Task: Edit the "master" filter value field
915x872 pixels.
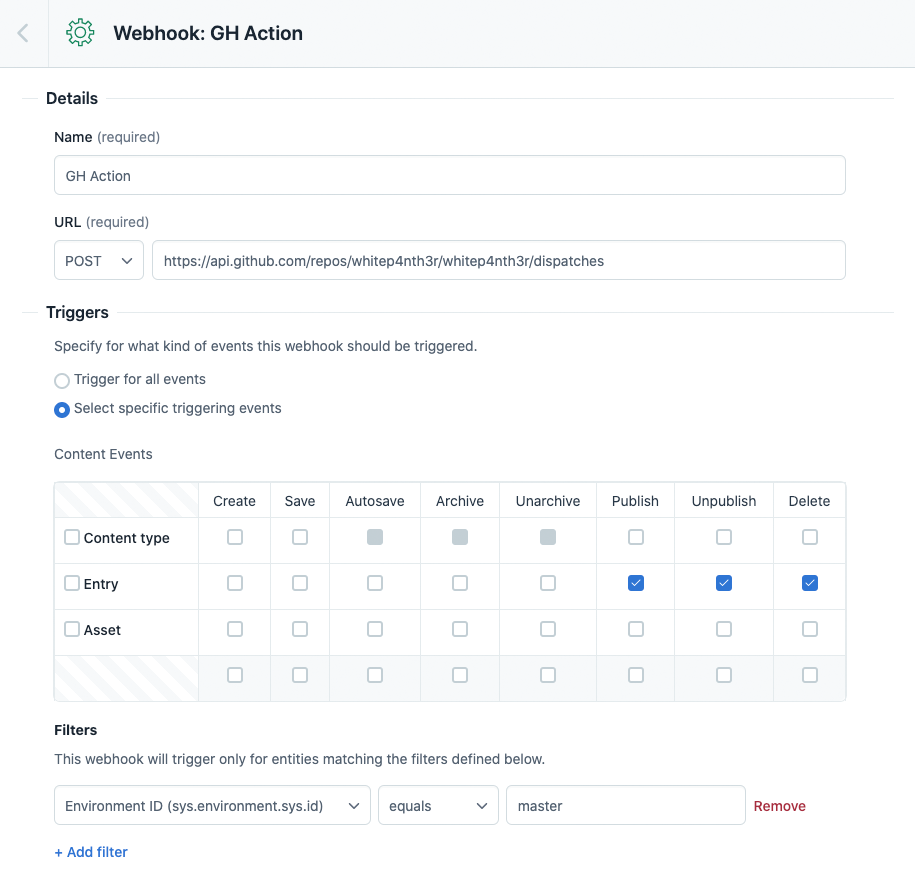Action: click(x=625, y=805)
